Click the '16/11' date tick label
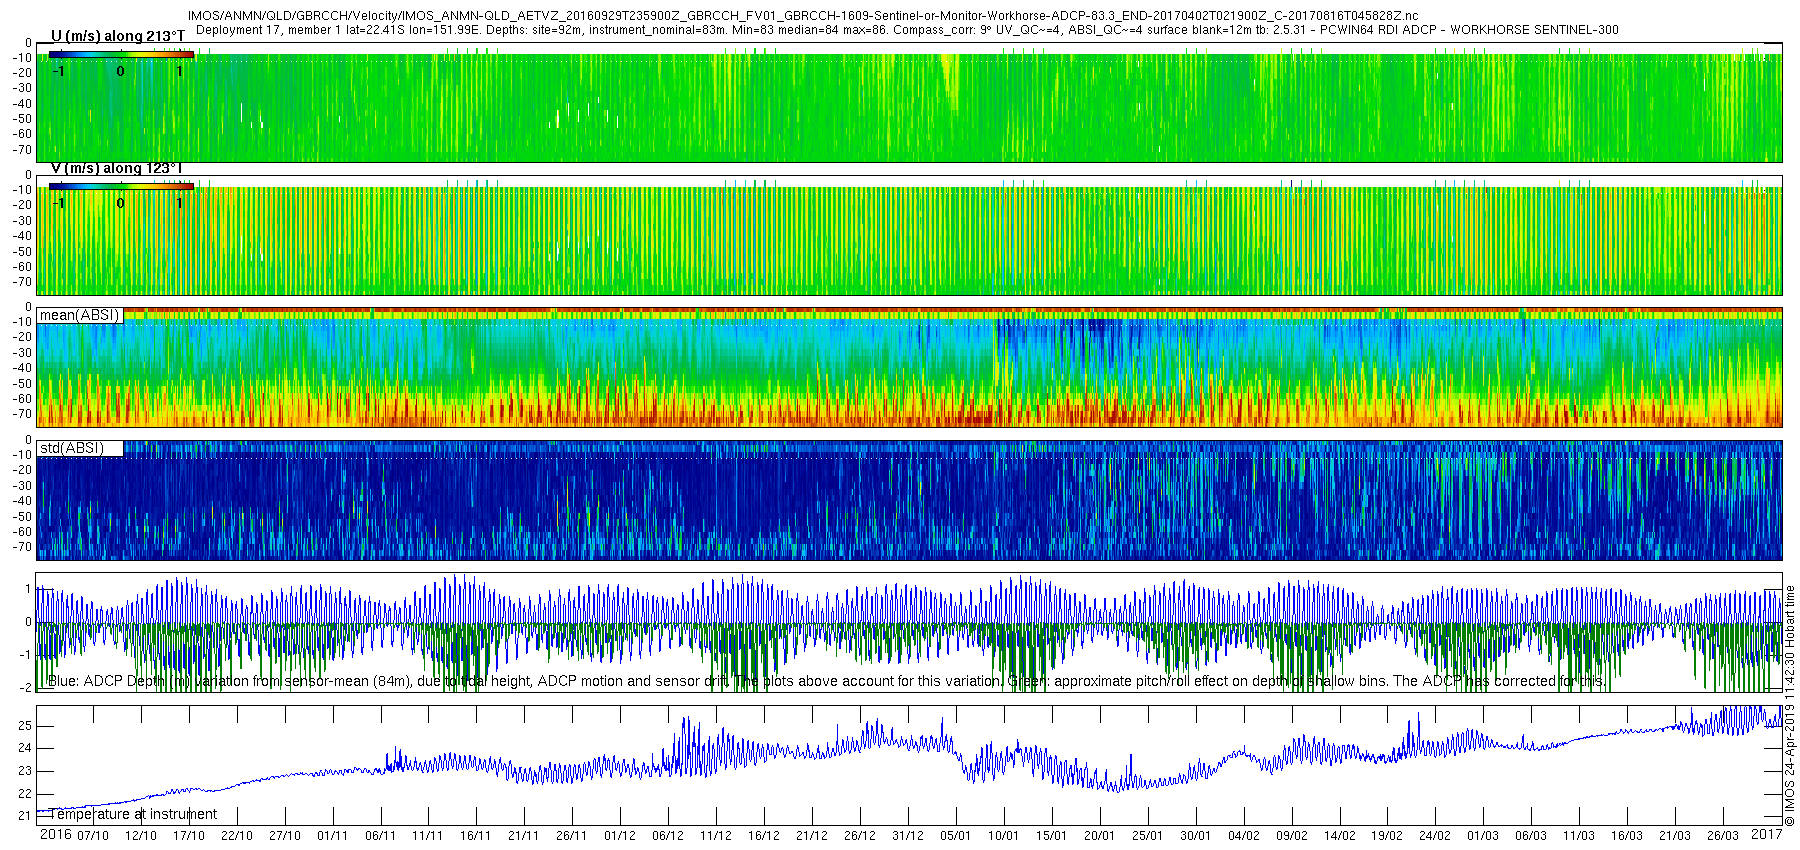 476,836
